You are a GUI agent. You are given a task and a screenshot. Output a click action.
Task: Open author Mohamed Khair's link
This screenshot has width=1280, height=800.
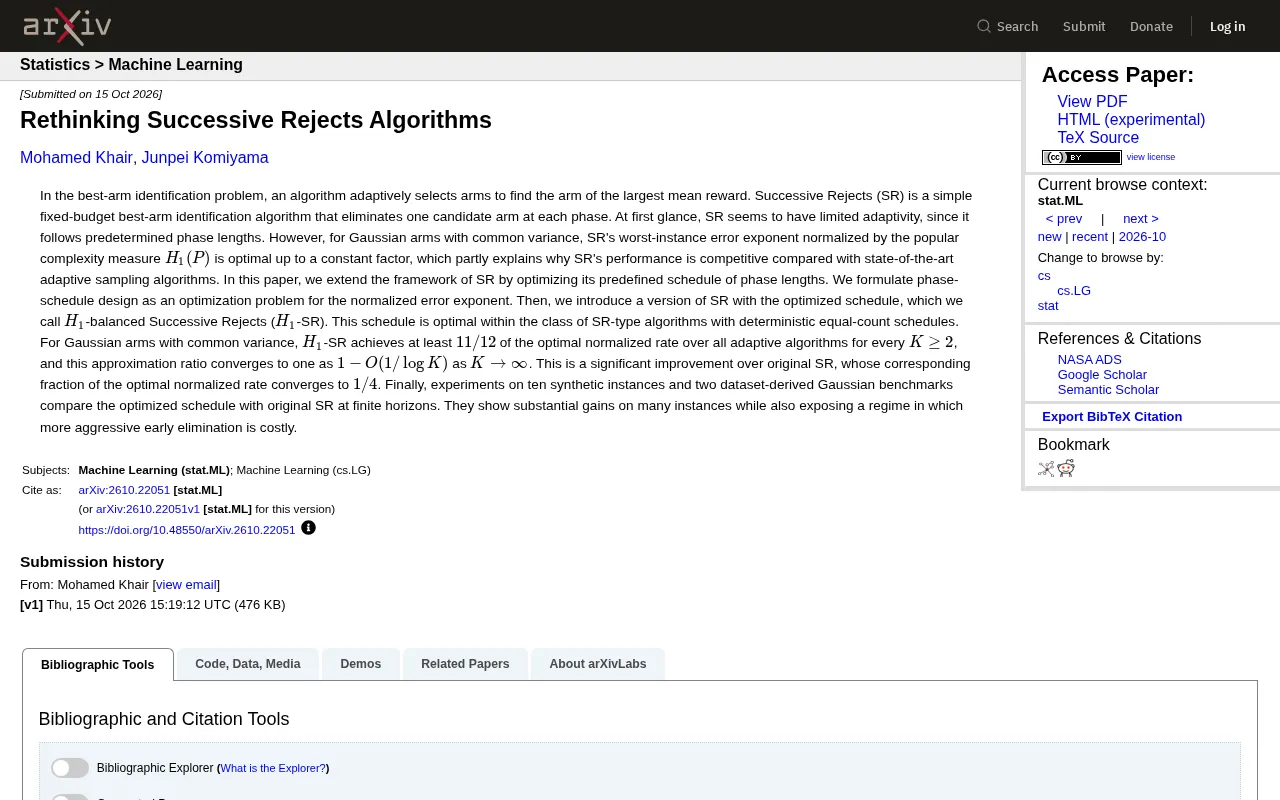pos(76,158)
